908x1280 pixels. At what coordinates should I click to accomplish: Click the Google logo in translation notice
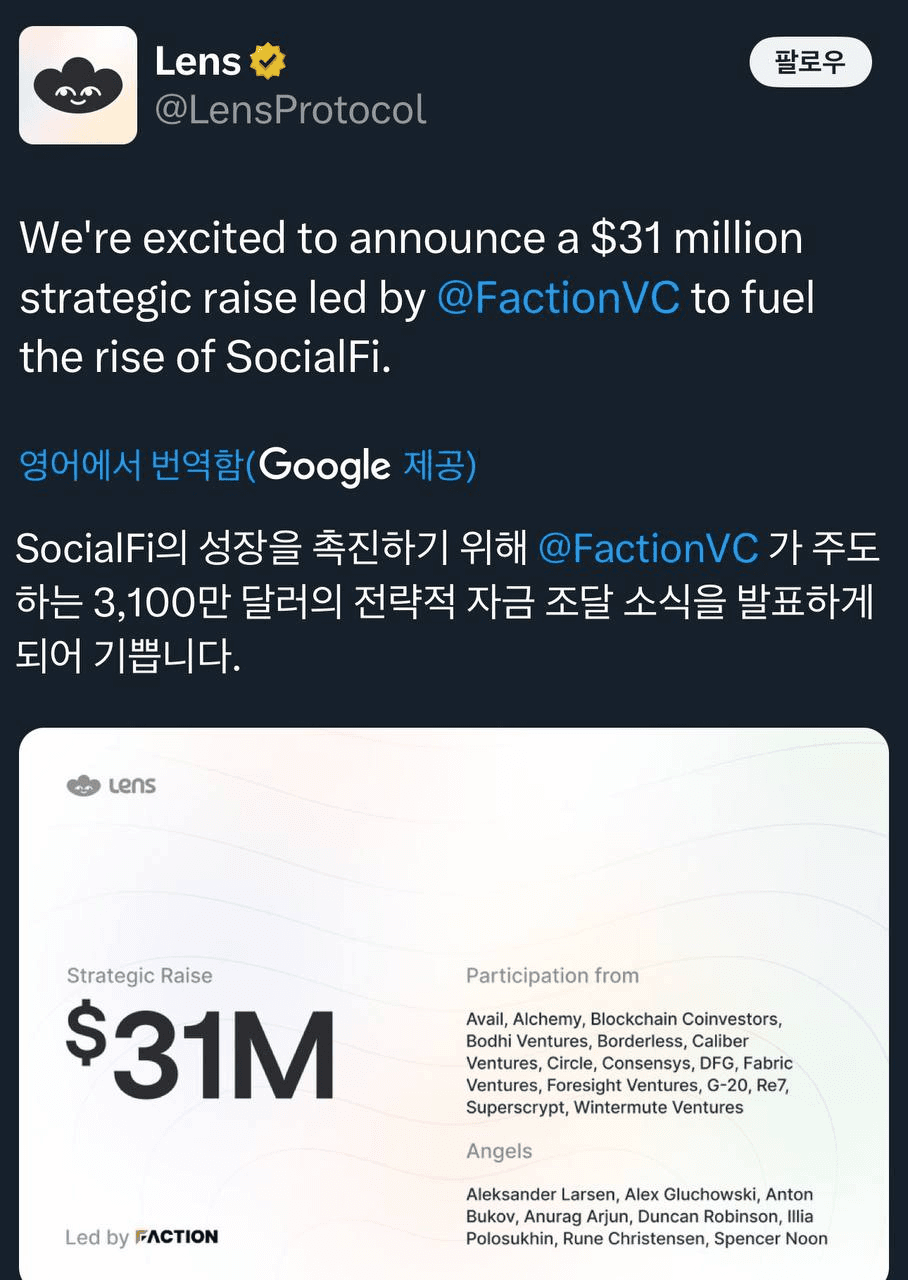[x=325, y=466]
